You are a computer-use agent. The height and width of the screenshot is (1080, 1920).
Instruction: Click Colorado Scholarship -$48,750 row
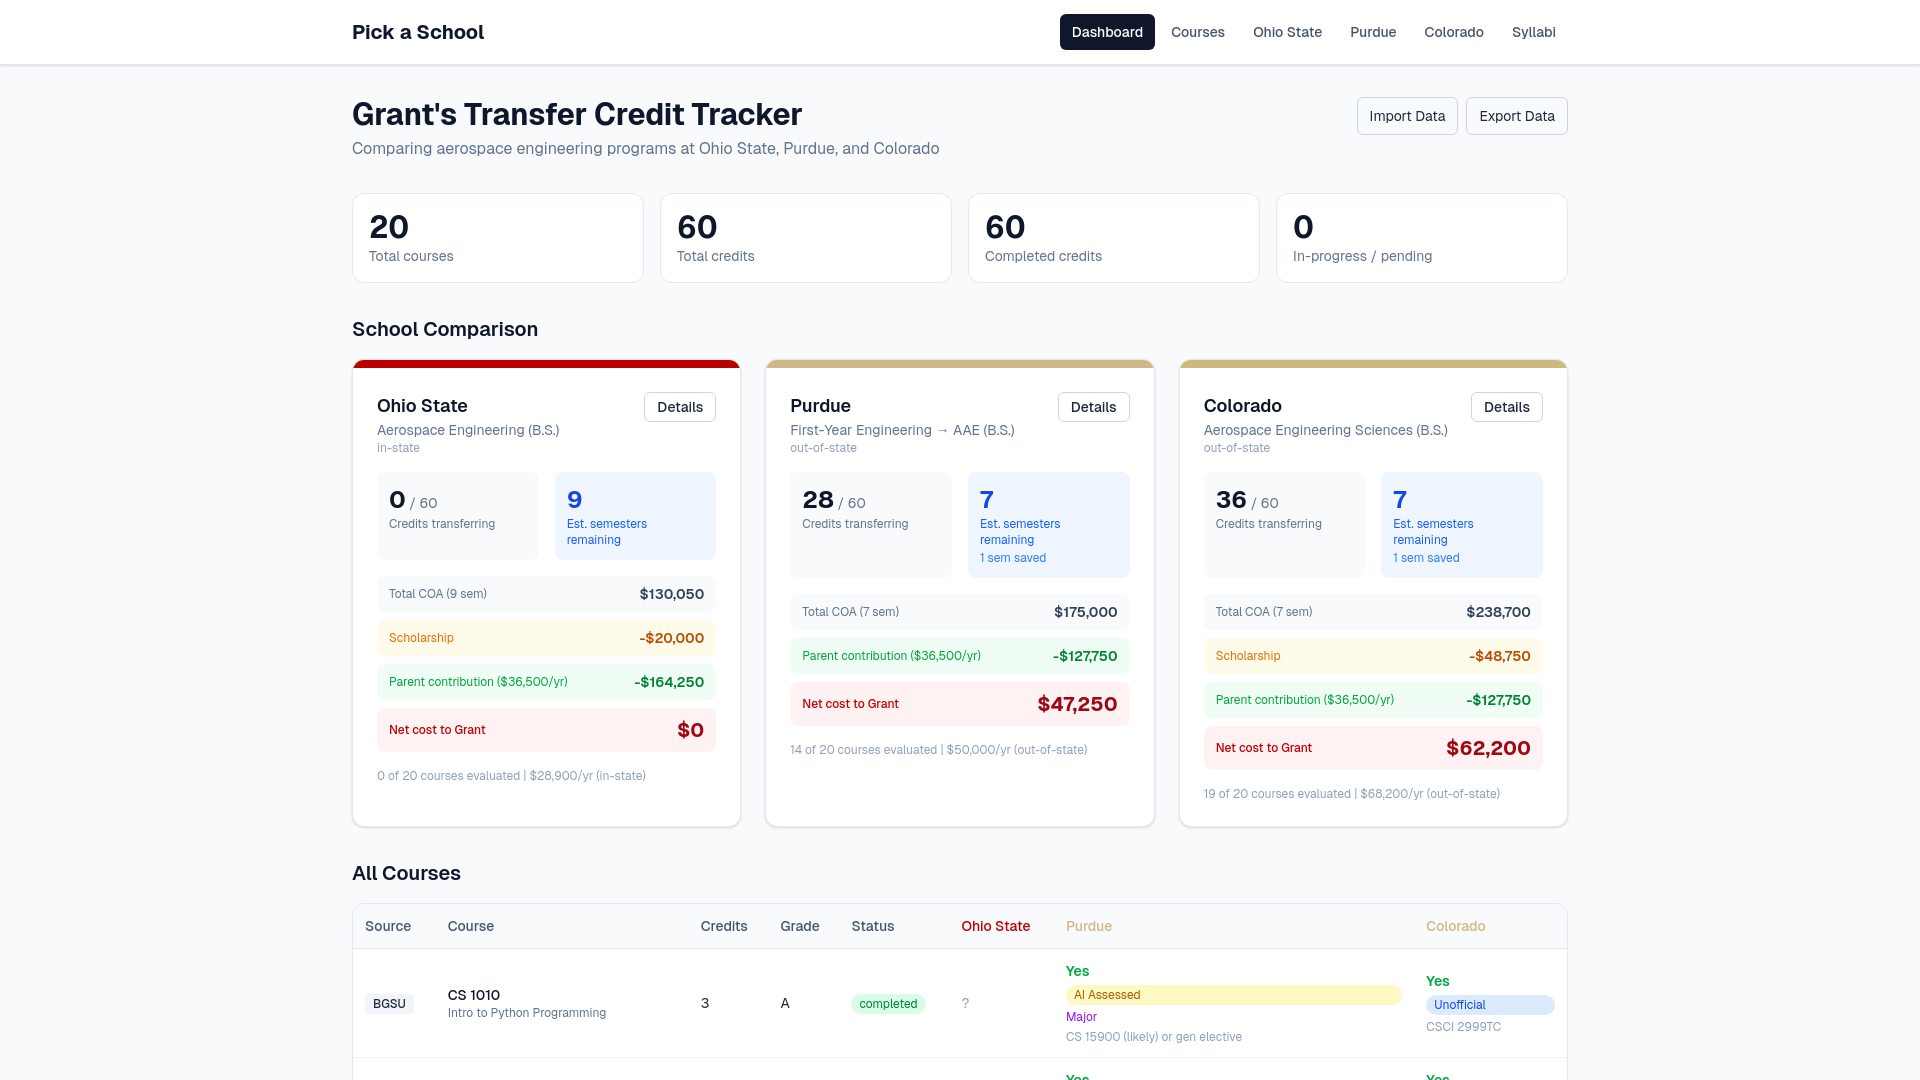click(1373, 656)
